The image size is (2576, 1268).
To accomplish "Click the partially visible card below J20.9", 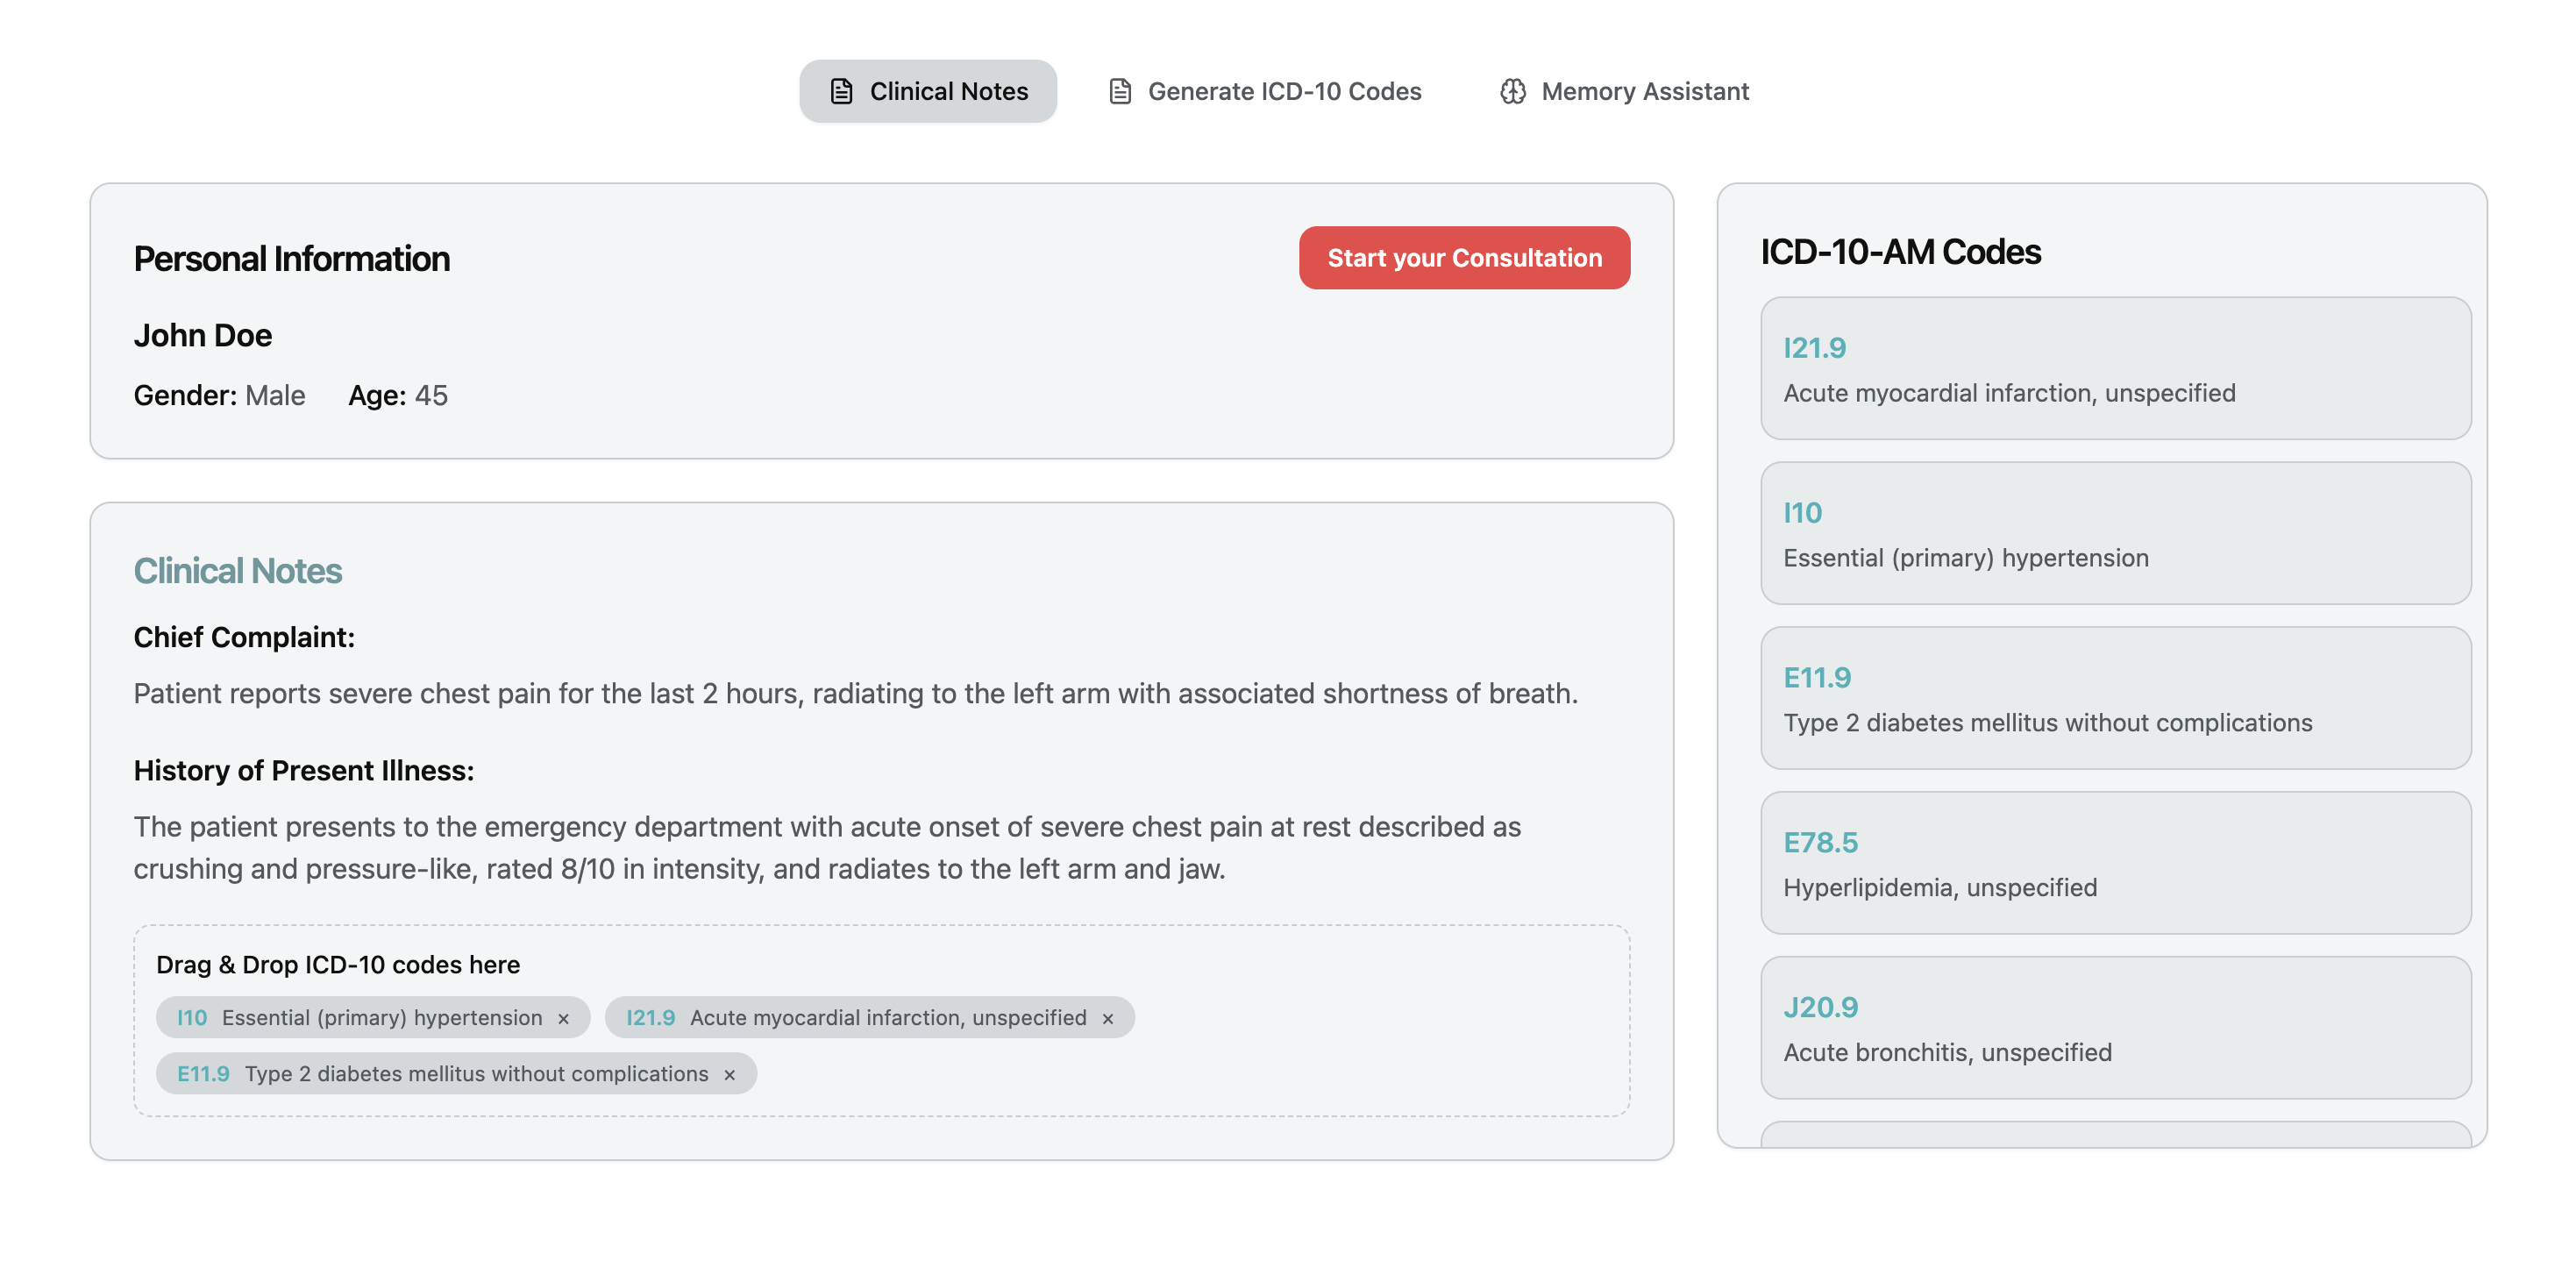I will tap(2114, 1134).
